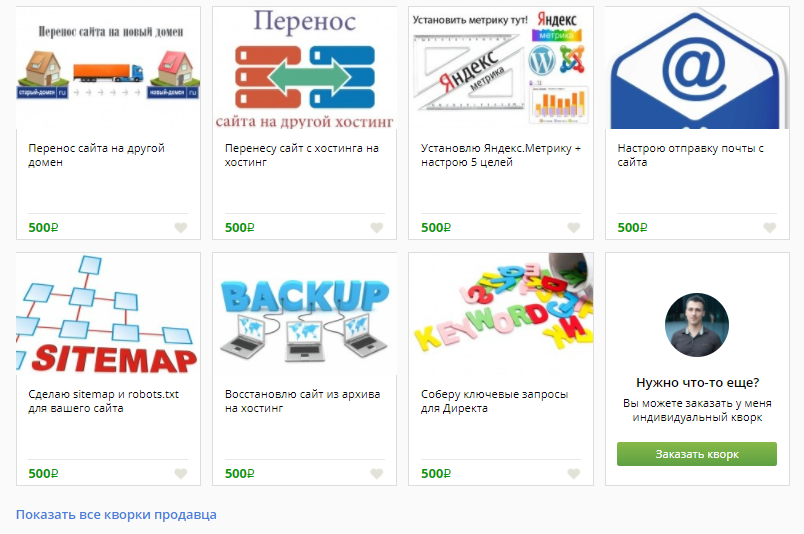804x534 pixels.
Task: Favorite the Директ keywords kwork heart
Action: coord(573,473)
